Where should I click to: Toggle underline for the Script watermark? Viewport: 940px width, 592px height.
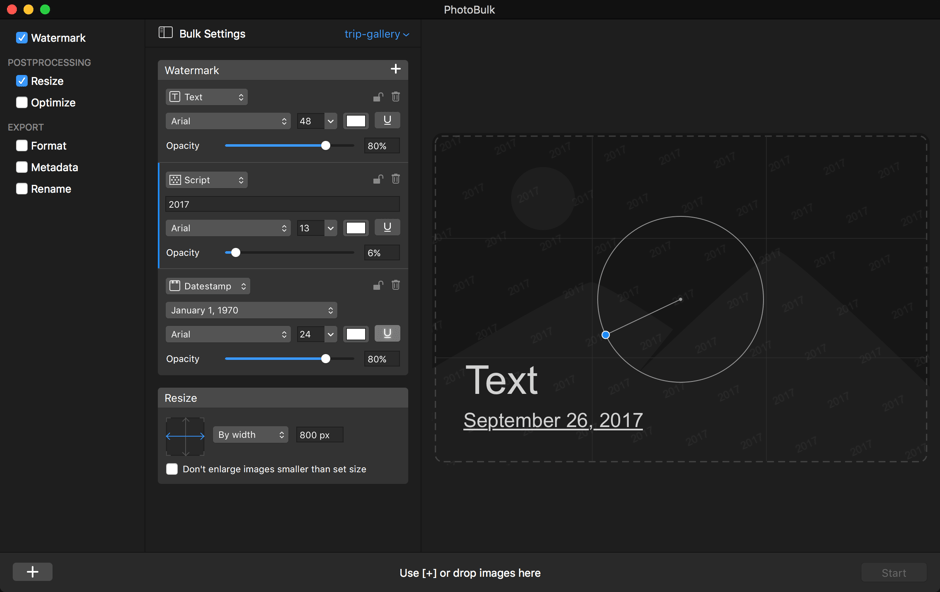[387, 227]
